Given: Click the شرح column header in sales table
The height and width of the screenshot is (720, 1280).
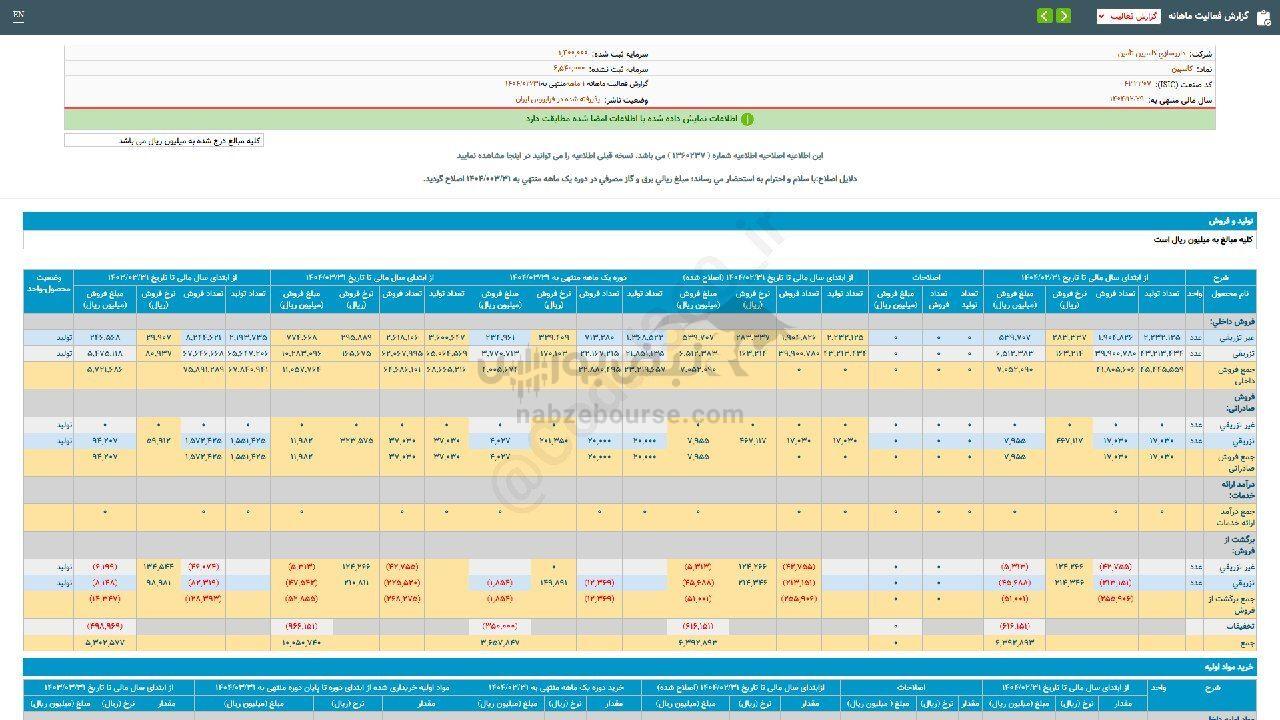Looking at the screenshot, I should click(x=1222, y=277).
